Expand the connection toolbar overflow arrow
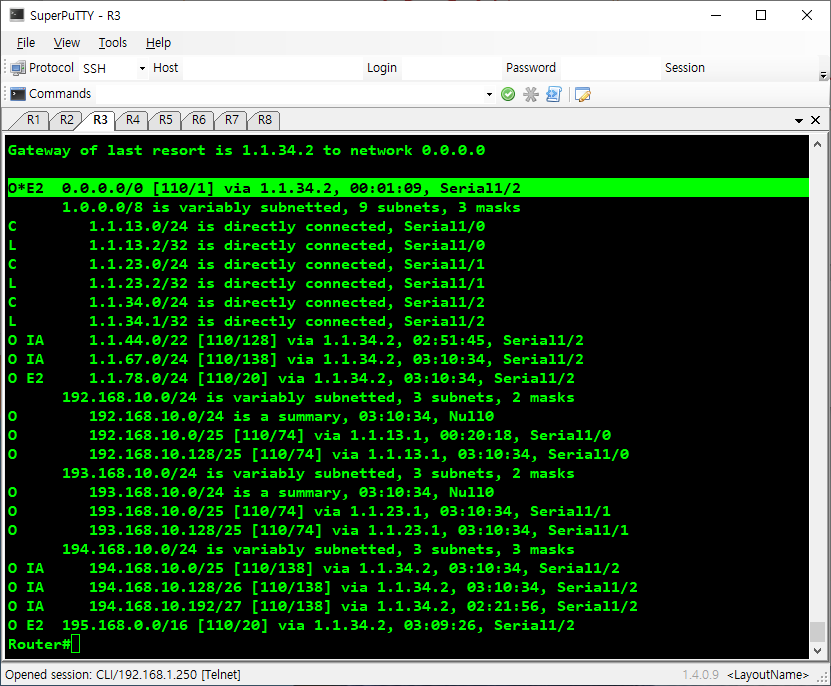This screenshot has width=831, height=686. [823, 75]
